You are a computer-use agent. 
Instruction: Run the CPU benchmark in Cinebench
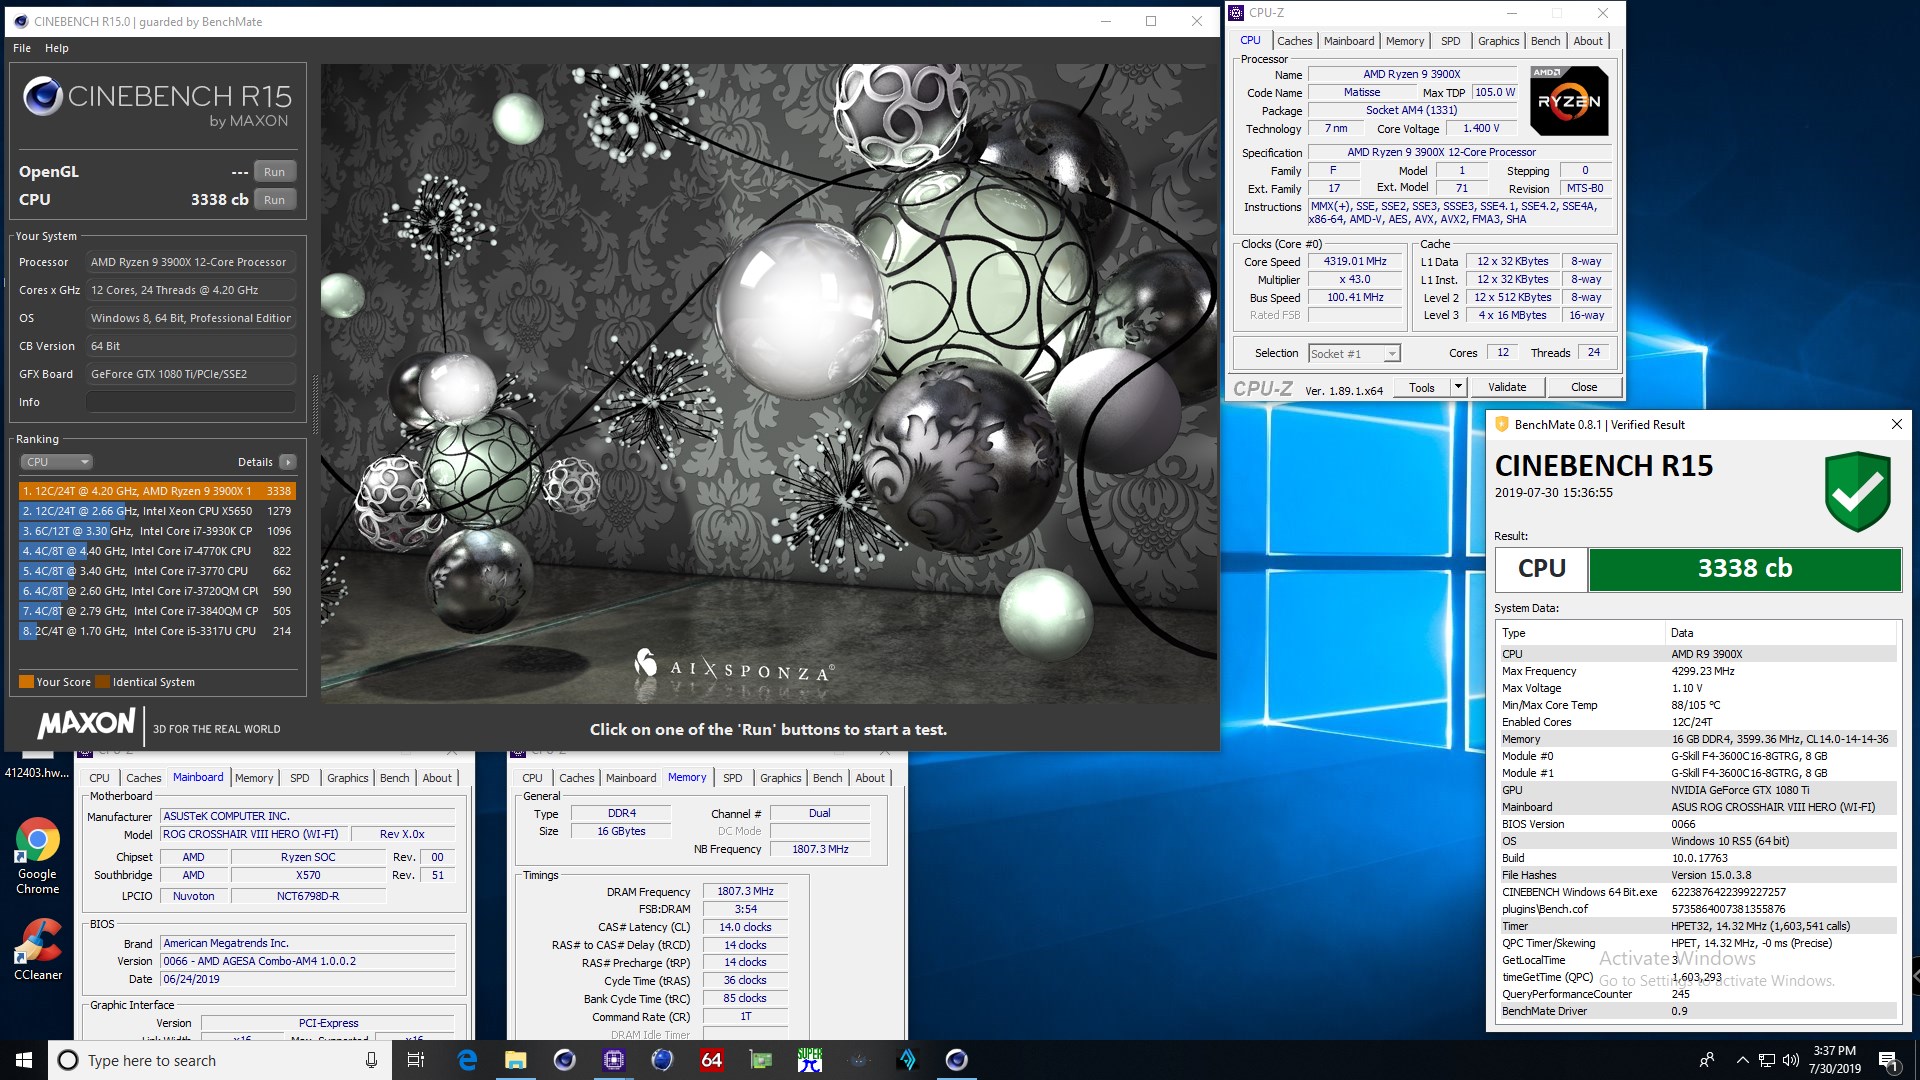274,200
